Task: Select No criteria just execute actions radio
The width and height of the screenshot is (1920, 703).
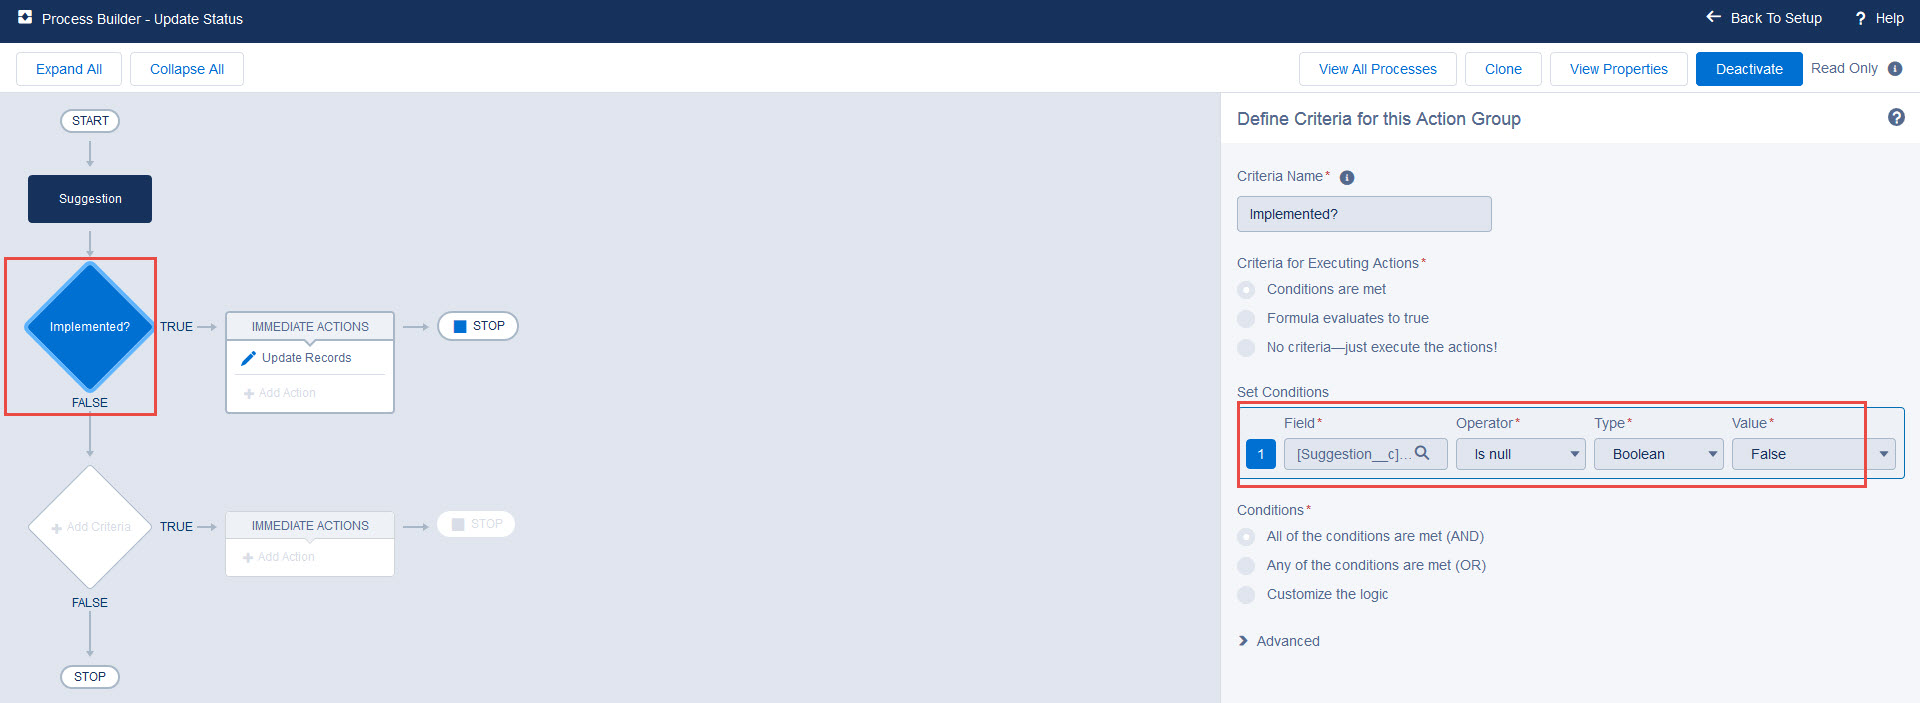Action: click(1246, 348)
